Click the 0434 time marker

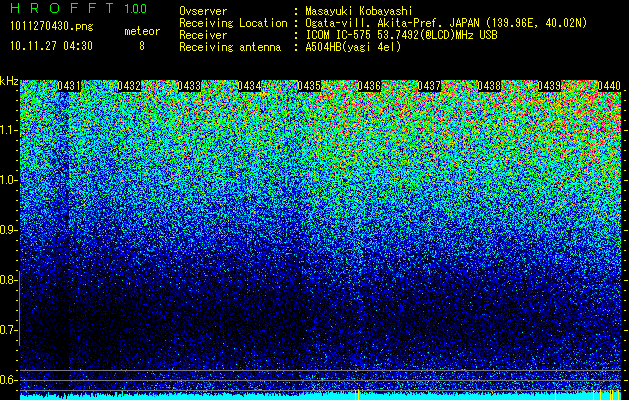(249, 86)
